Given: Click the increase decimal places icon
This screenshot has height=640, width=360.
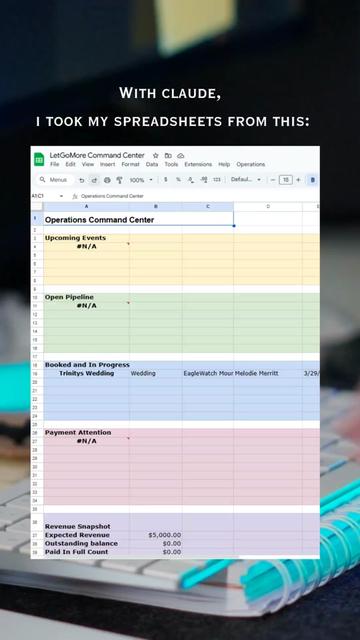Looking at the screenshot, I should [x=204, y=180].
